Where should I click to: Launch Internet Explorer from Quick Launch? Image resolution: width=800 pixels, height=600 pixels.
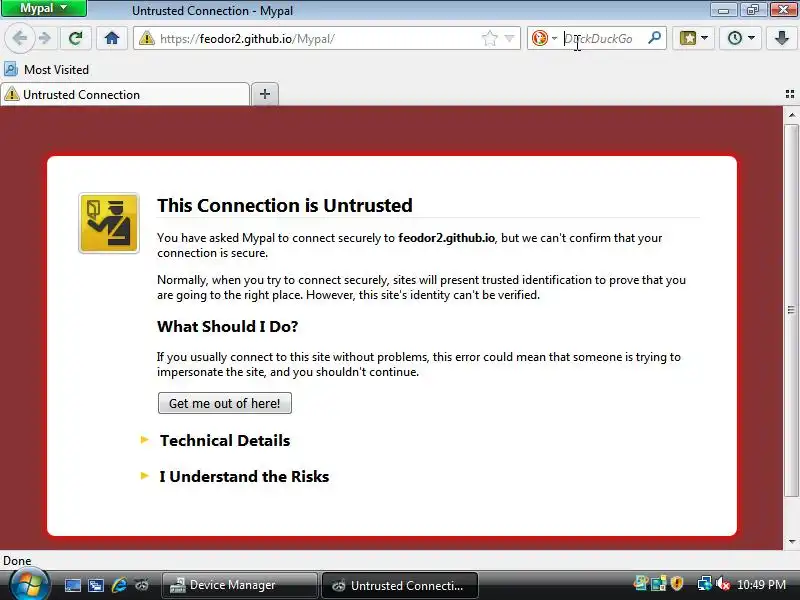pos(119,585)
